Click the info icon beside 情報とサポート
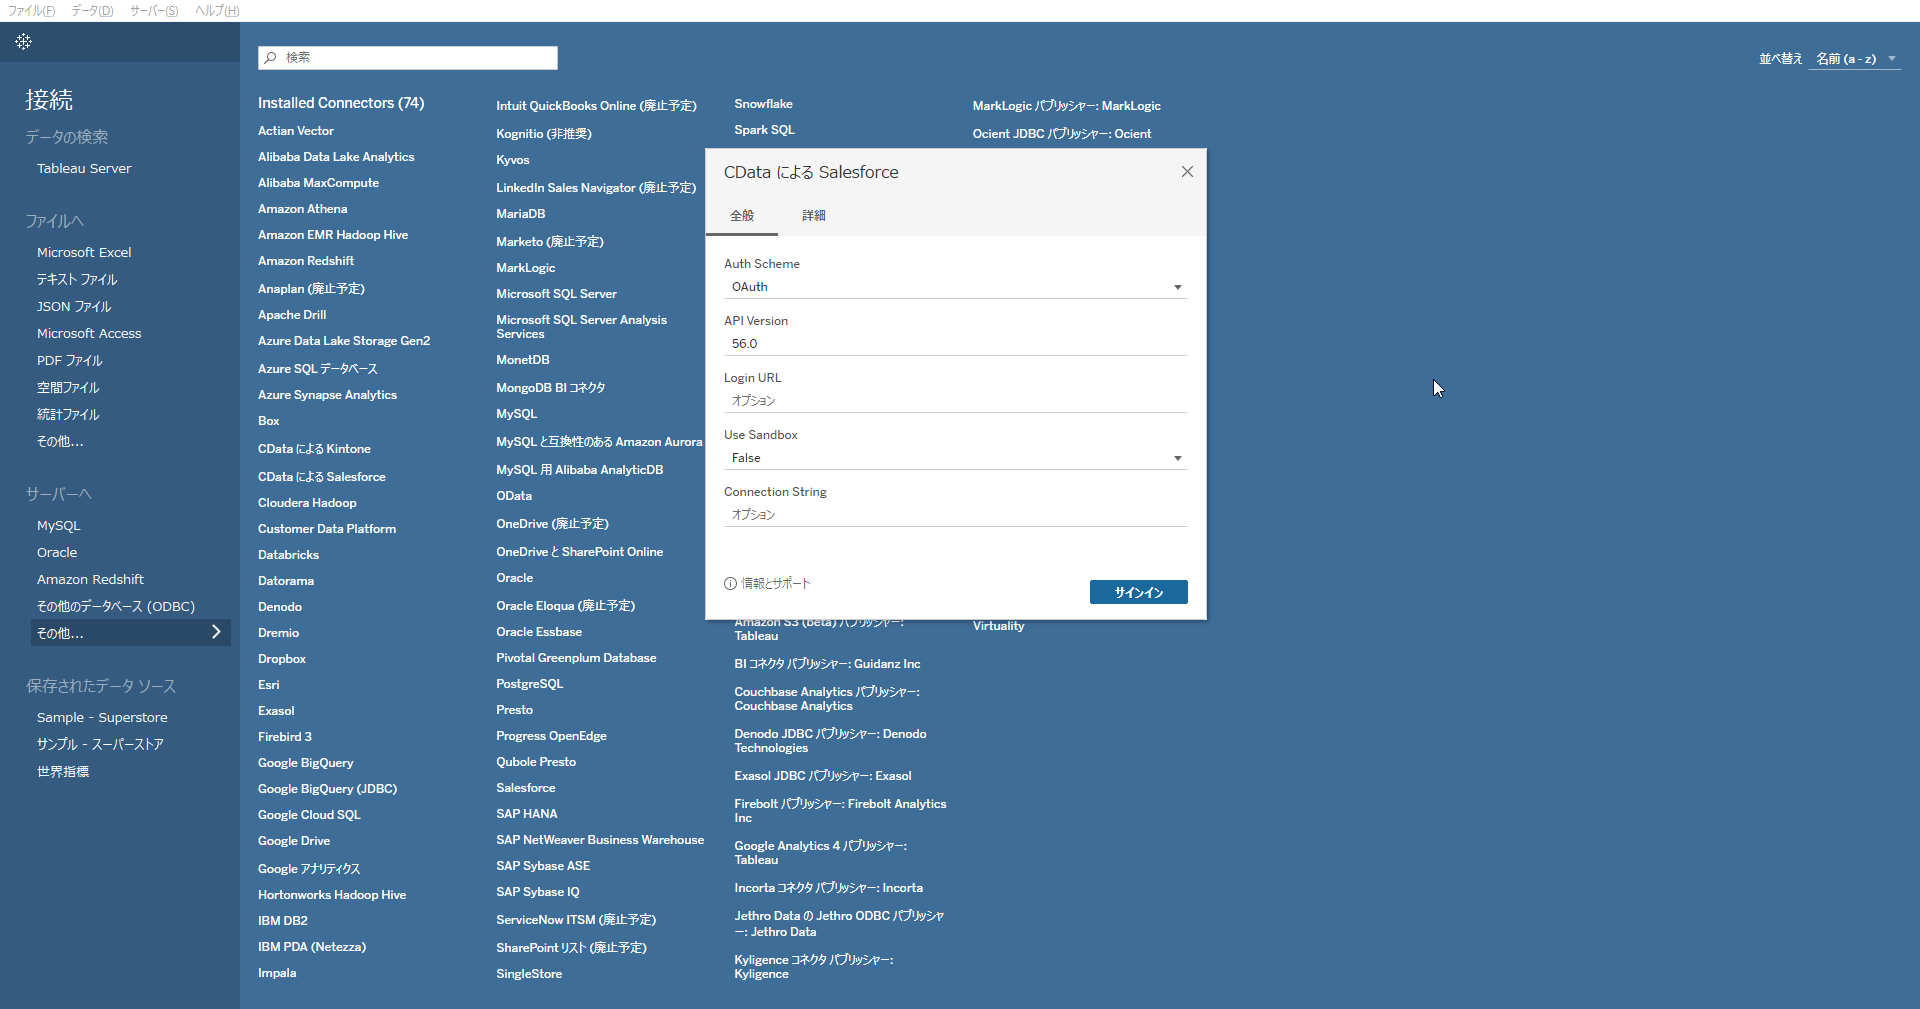 (x=730, y=584)
